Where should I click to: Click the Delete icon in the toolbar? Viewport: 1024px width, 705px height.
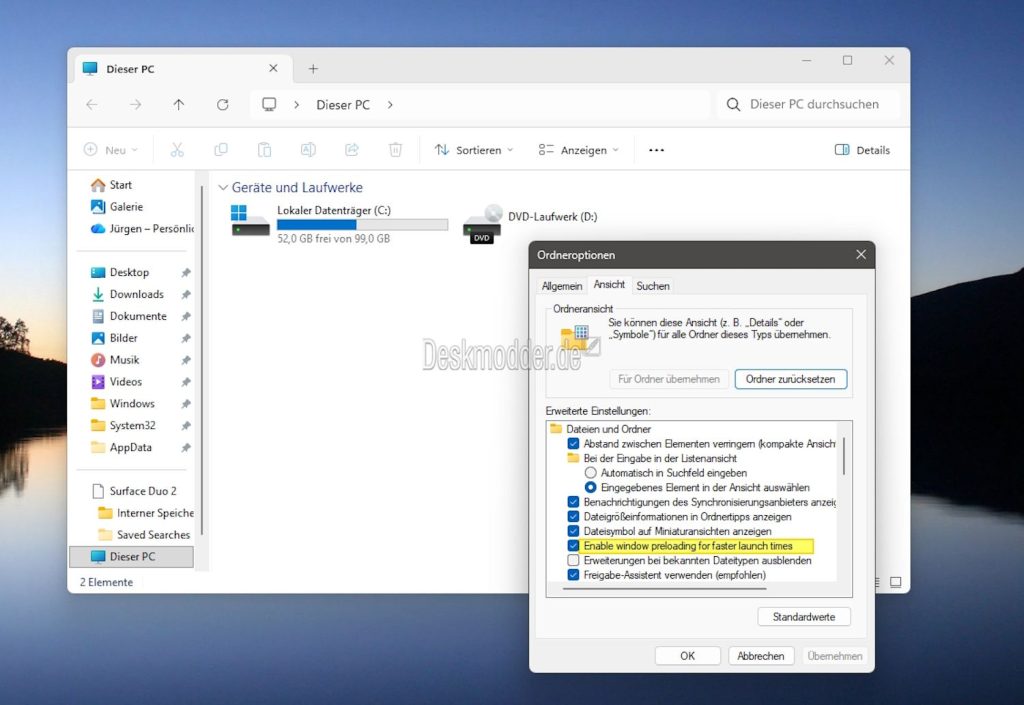[395, 149]
